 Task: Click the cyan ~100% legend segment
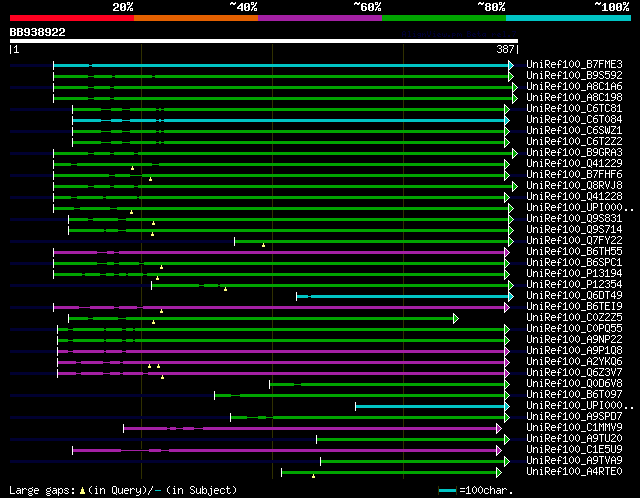tap(567, 17)
